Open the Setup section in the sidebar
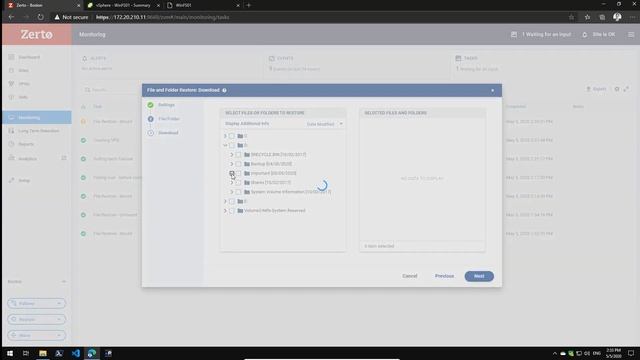The image size is (640, 360). pyautogui.click(x=24, y=180)
